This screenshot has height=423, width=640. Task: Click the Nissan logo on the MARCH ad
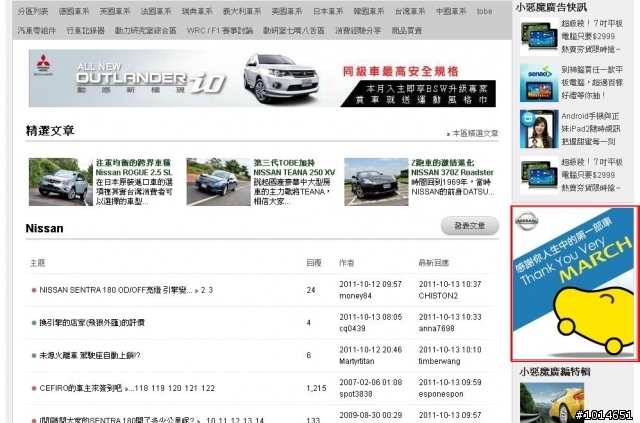pos(527,221)
